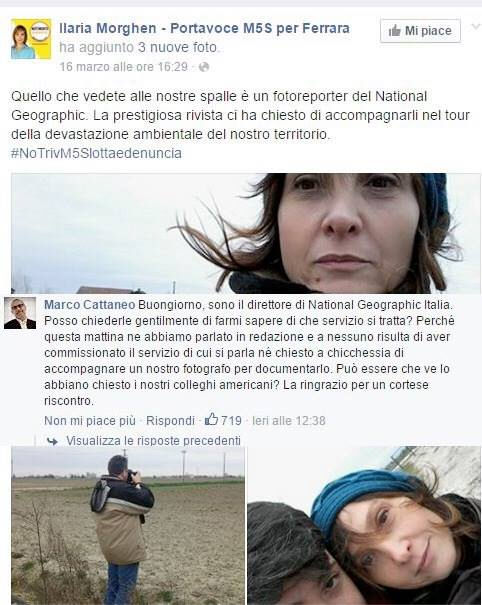Open the Ilaria Morghen page name link
Viewport: 482px width, 605px height.
(204, 28)
